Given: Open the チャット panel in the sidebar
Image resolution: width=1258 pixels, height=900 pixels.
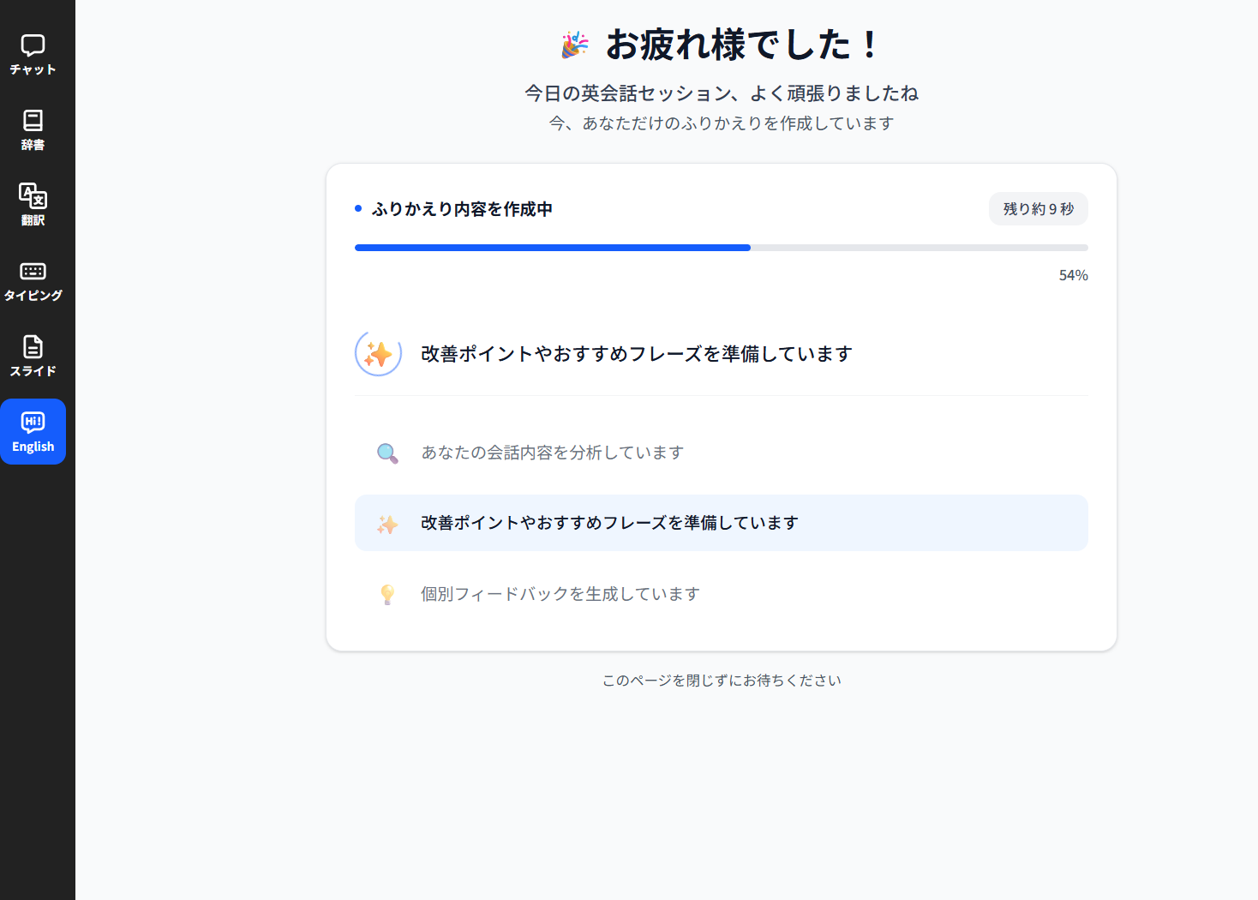Looking at the screenshot, I should [x=34, y=53].
